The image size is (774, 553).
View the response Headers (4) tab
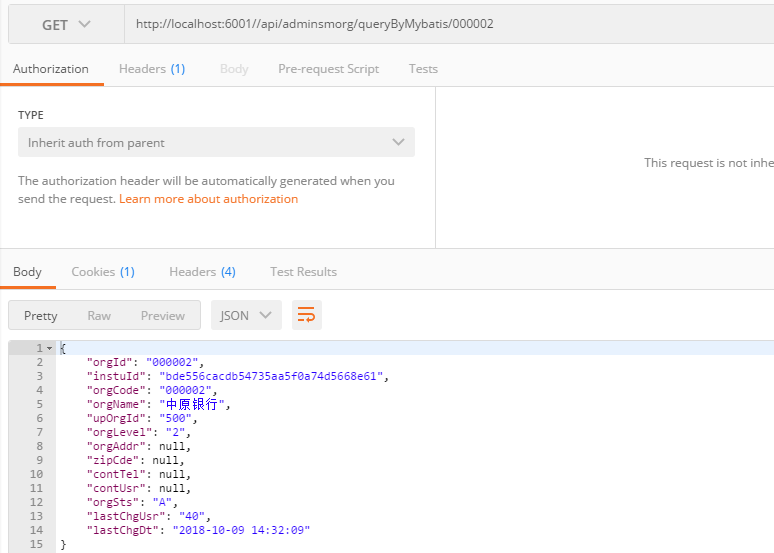coord(202,272)
